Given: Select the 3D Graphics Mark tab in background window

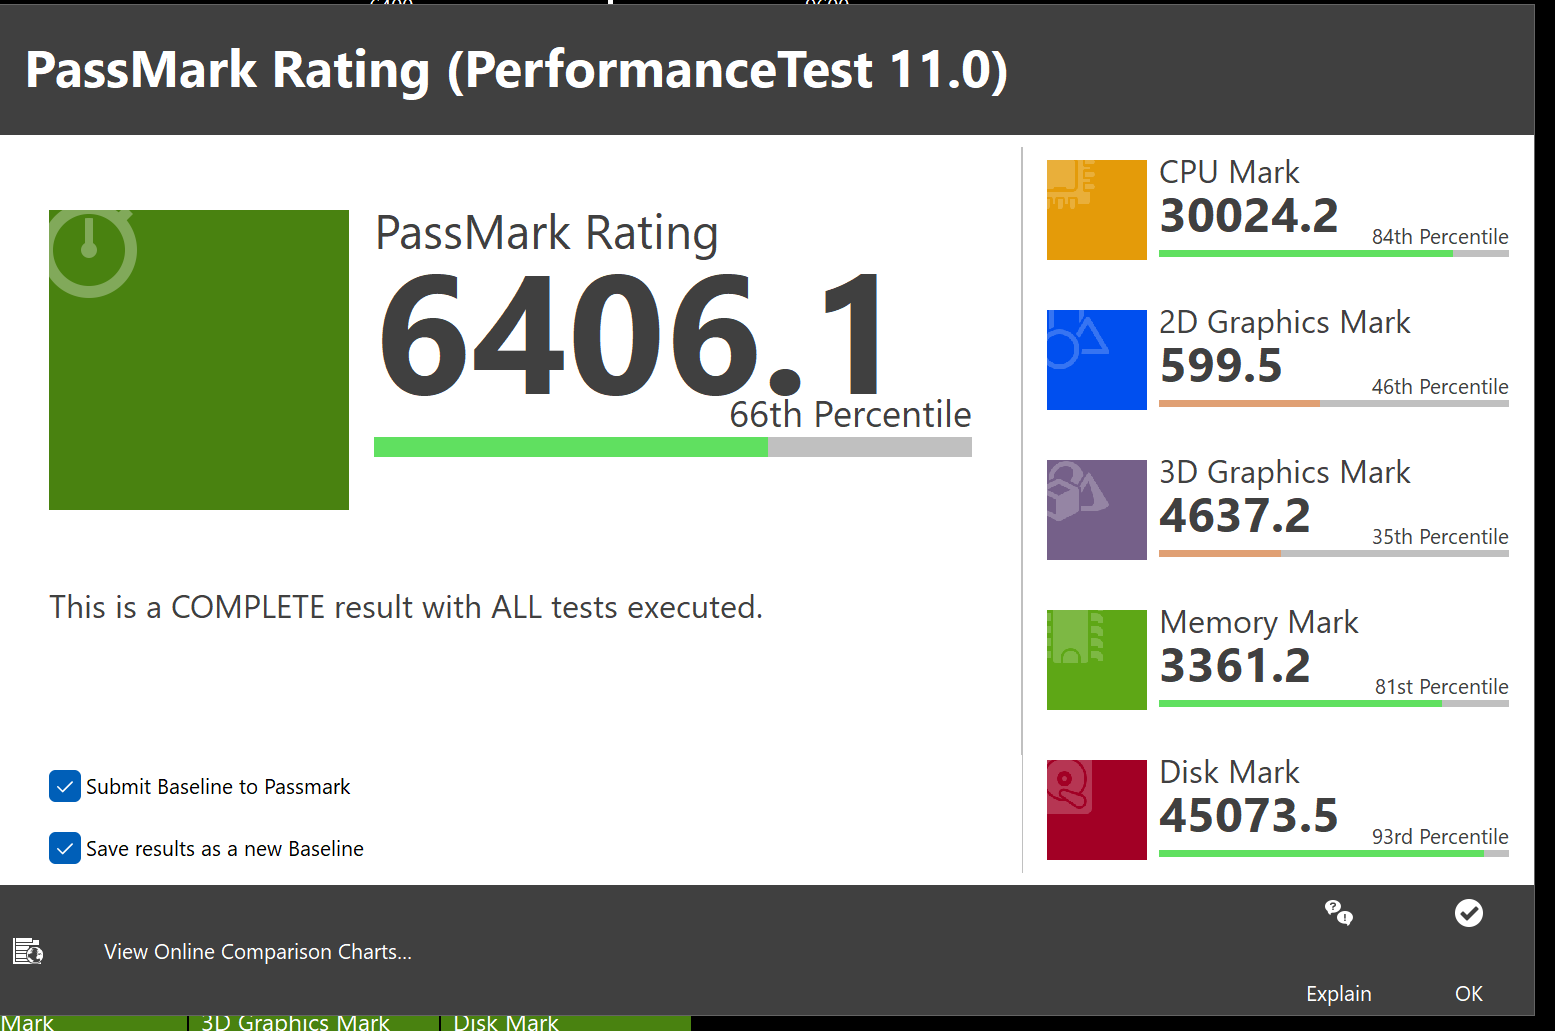Looking at the screenshot, I should (314, 1022).
